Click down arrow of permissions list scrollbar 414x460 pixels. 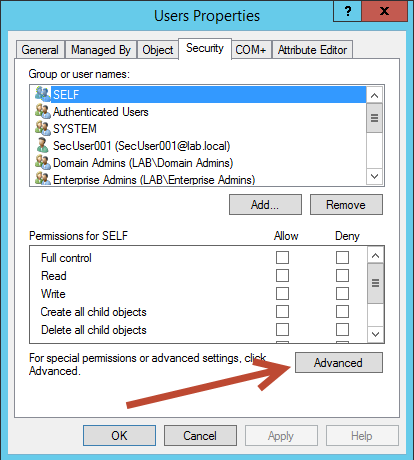pyautogui.click(x=375, y=334)
